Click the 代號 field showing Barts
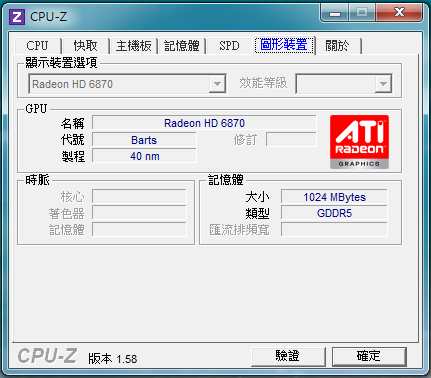The image size is (431, 378). point(144,140)
